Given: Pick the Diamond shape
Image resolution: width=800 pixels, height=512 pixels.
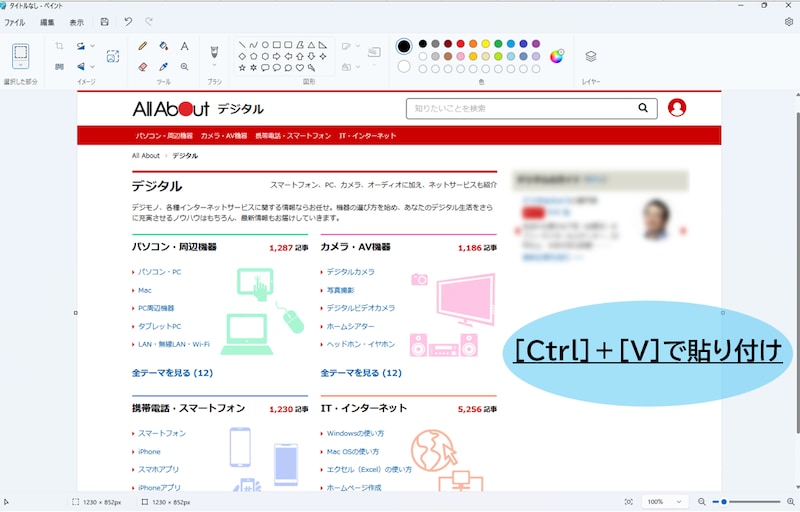Looking at the screenshot, I should pos(242,56).
